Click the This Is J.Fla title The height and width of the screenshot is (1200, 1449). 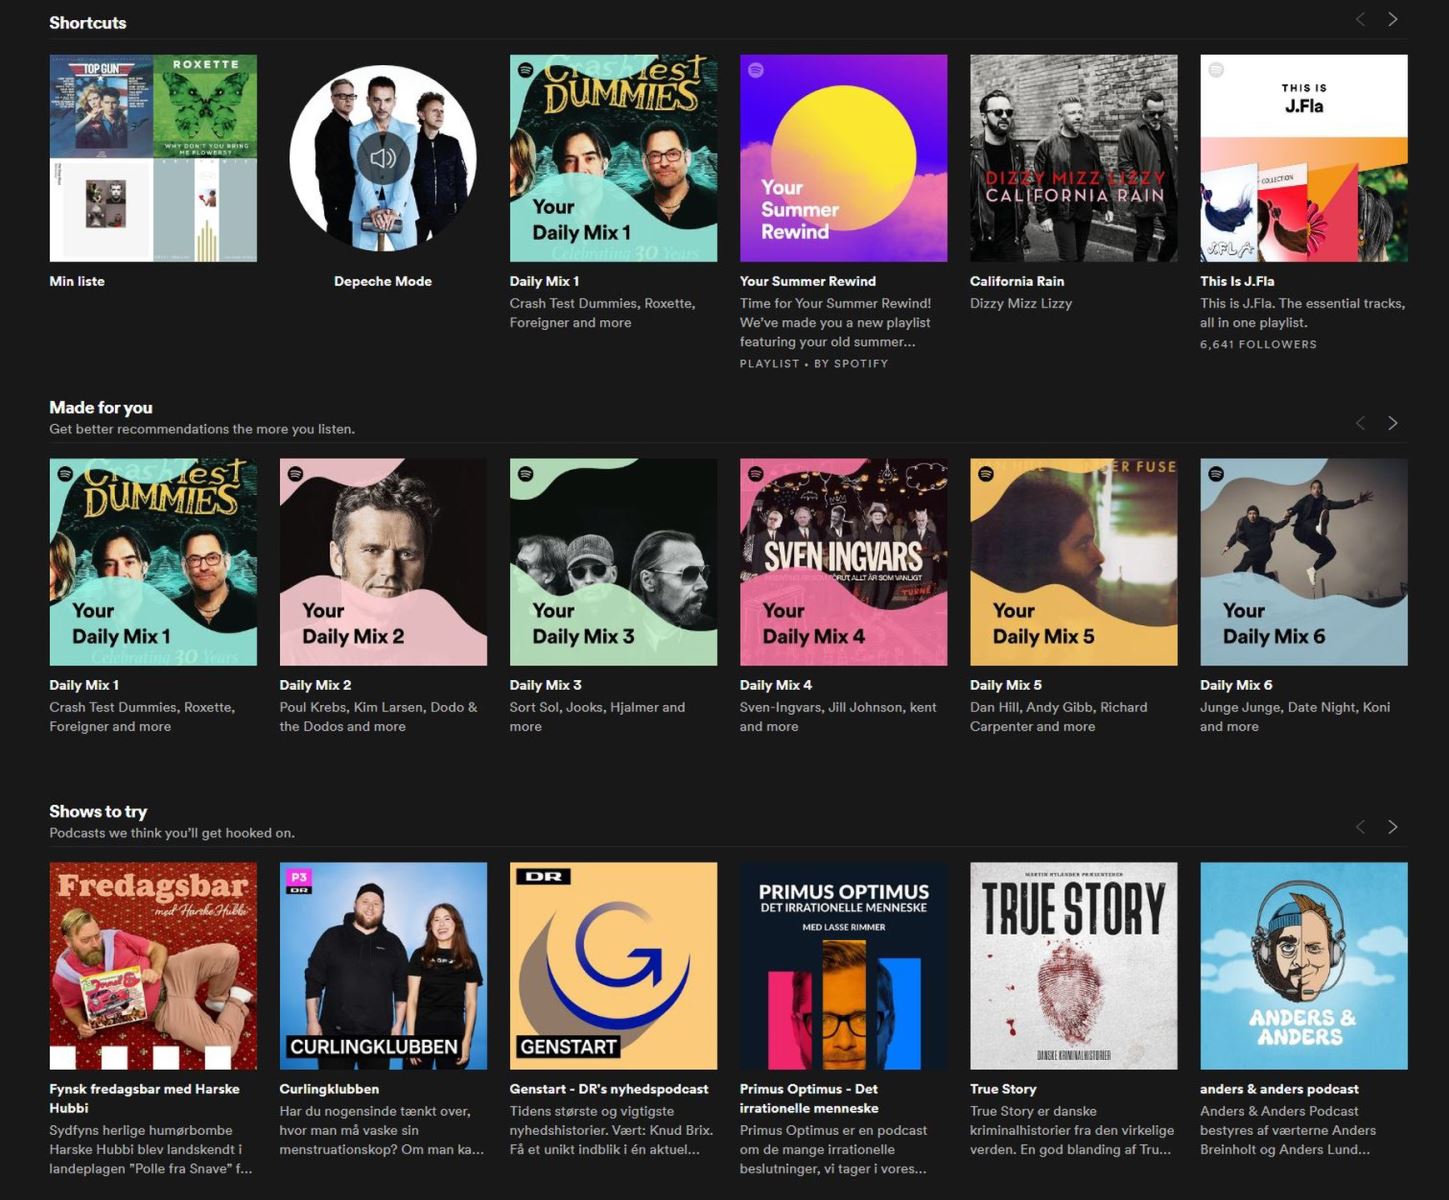(1237, 281)
